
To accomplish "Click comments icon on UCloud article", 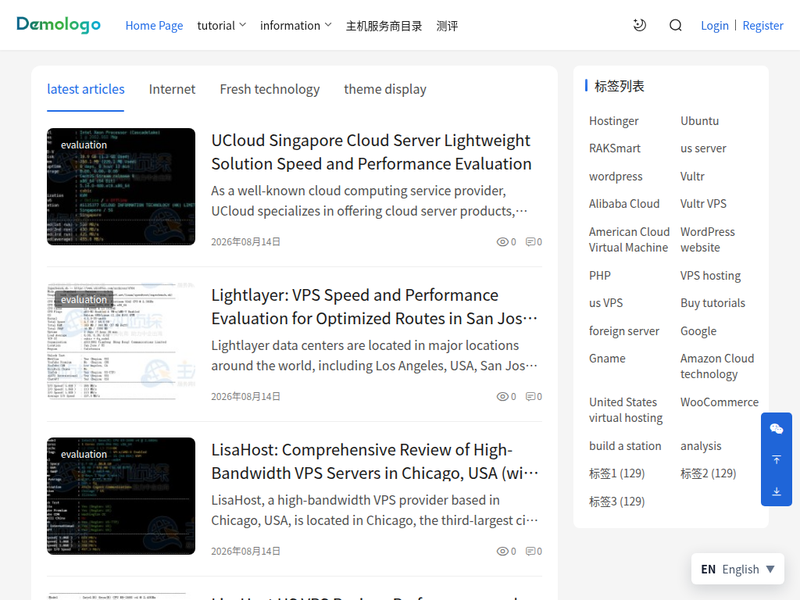I will [531, 242].
